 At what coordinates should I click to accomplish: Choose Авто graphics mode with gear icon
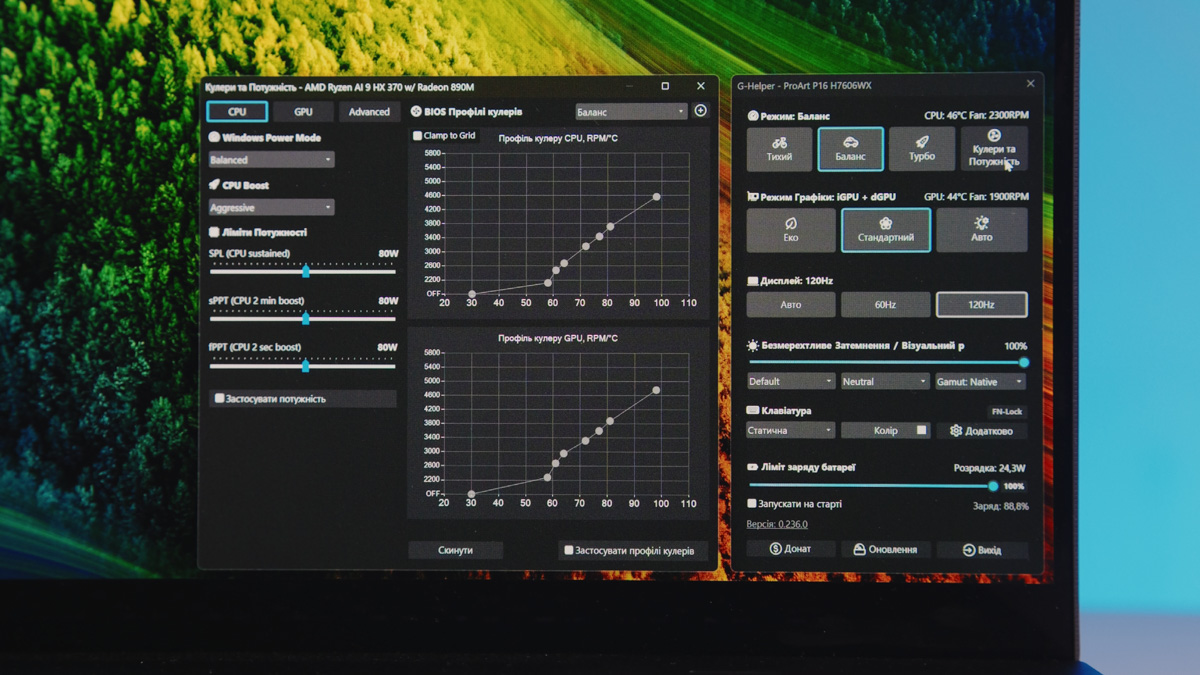[x=981, y=230]
